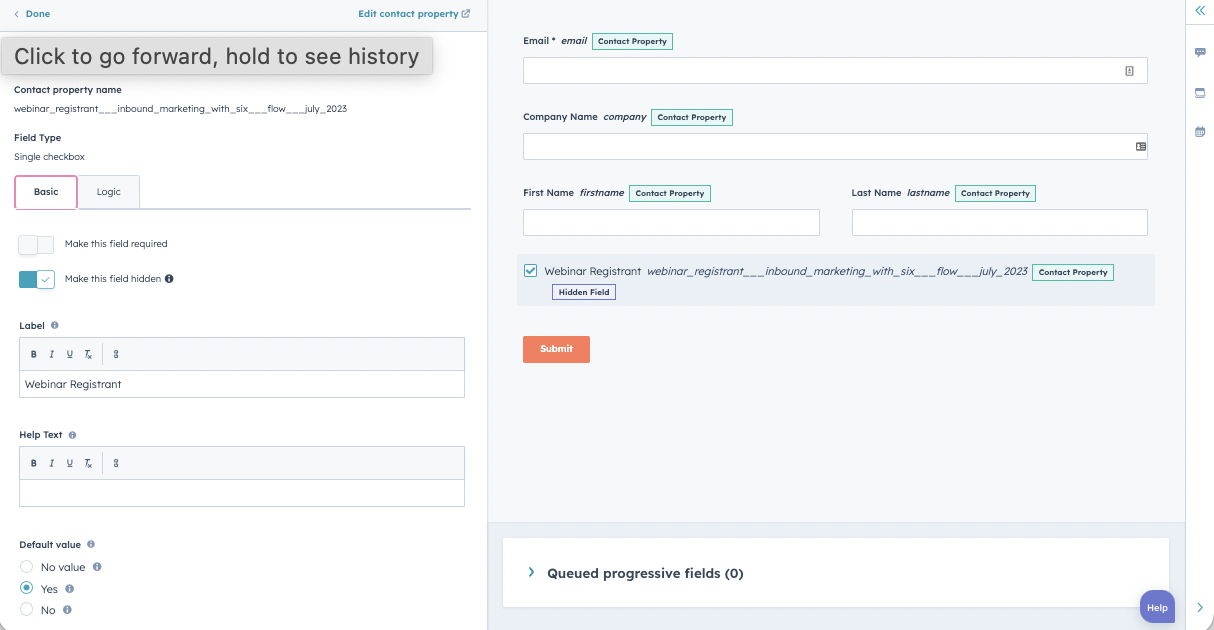Open the comments icon in right sidebar
The width and height of the screenshot is (1214, 630).
(1200, 52)
